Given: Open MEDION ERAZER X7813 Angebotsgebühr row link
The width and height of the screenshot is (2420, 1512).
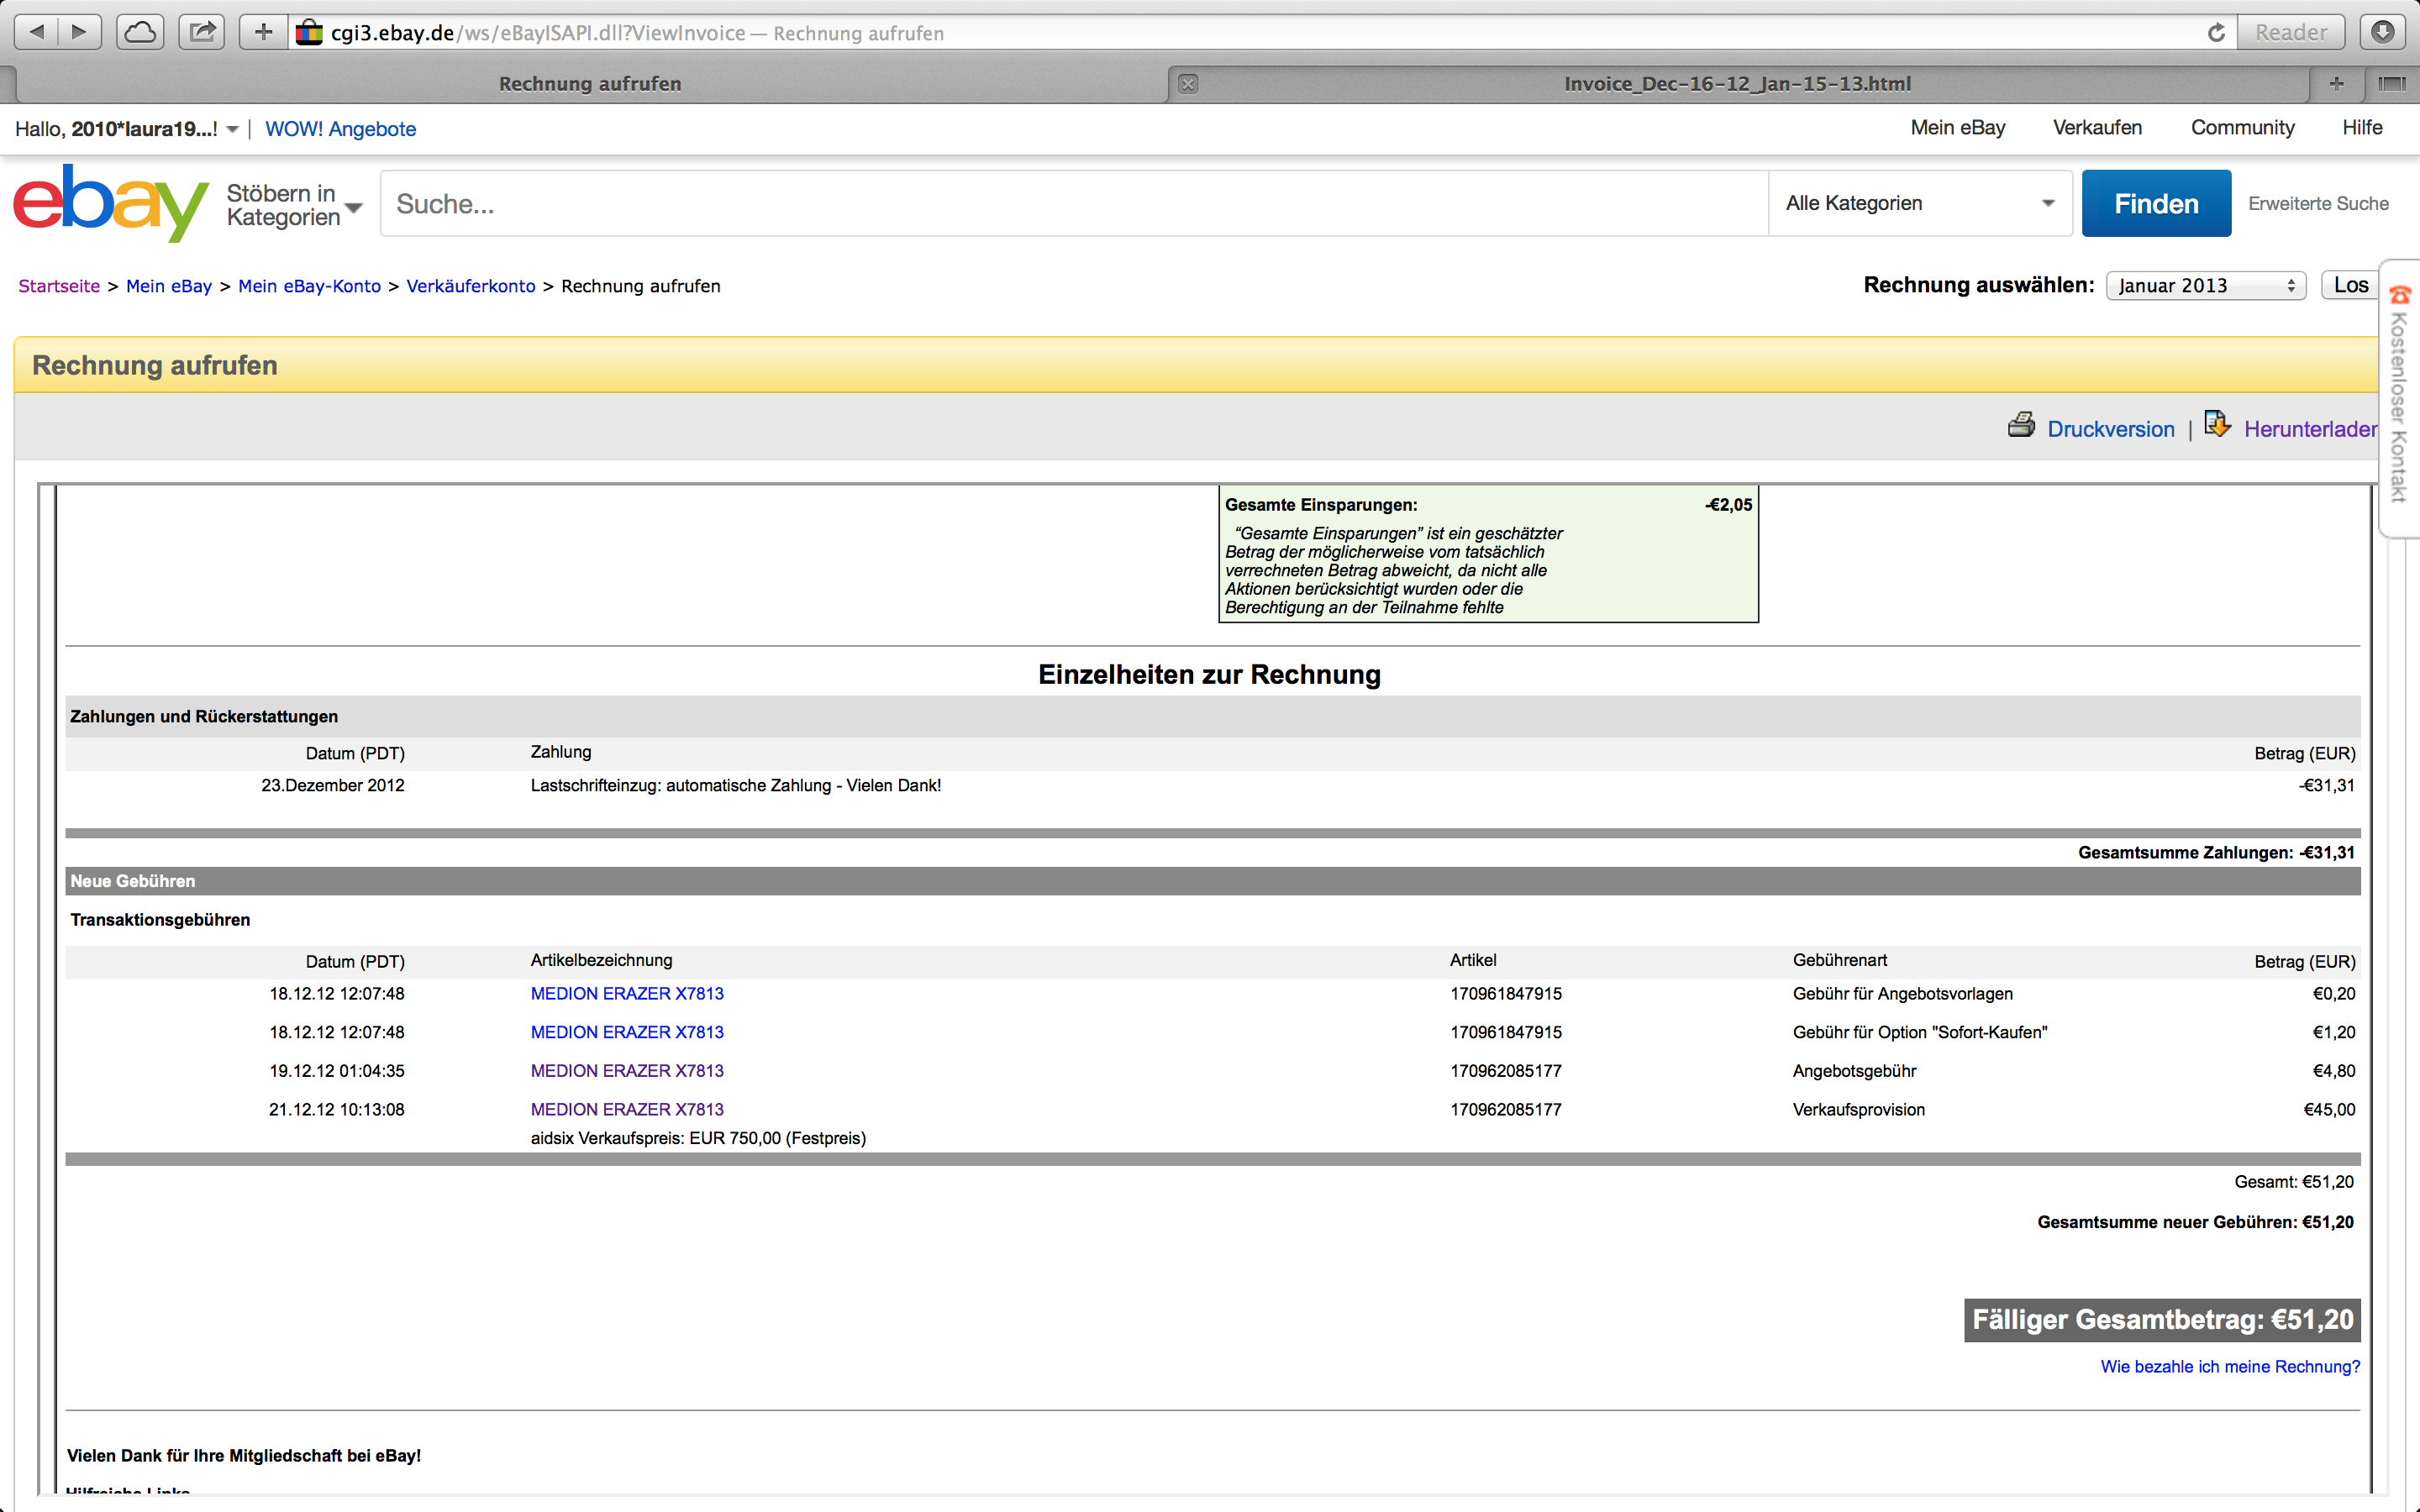Looking at the screenshot, I should coord(627,1071).
